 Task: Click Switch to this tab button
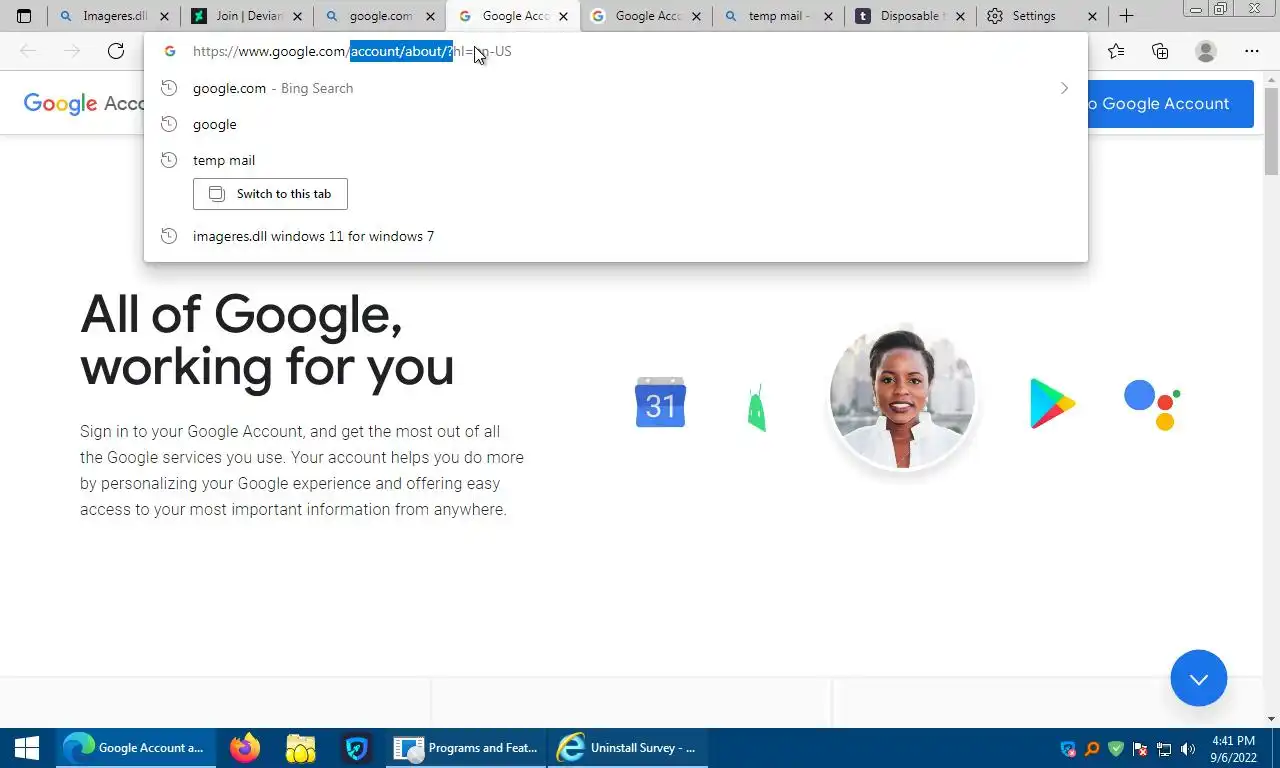coord(270,194)
